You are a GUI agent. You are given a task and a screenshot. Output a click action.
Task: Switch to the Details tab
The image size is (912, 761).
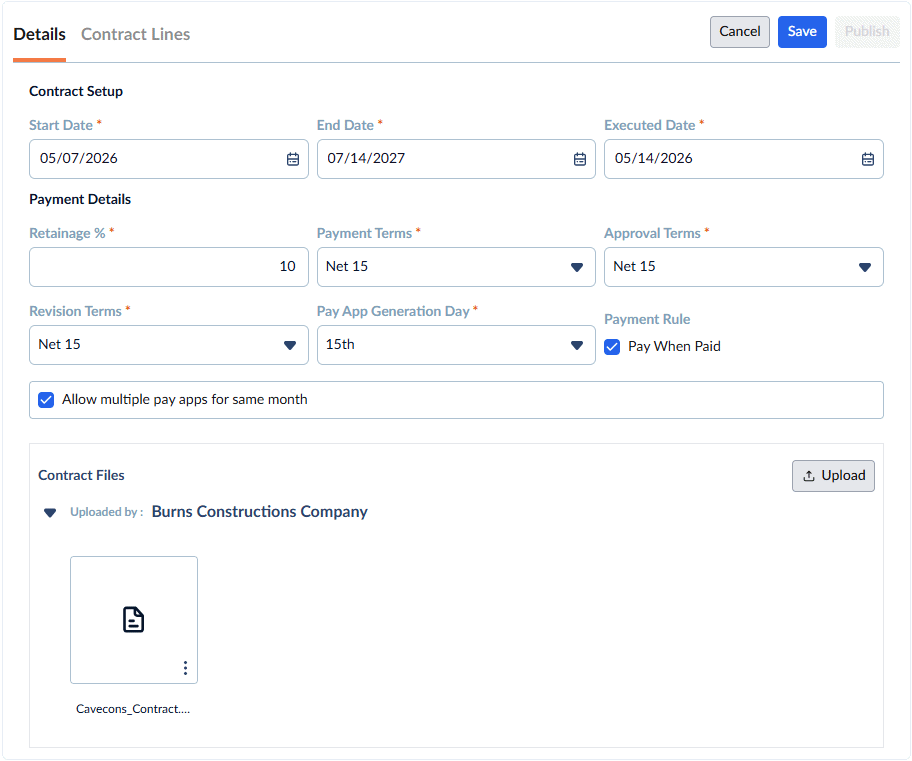[40, 34]
